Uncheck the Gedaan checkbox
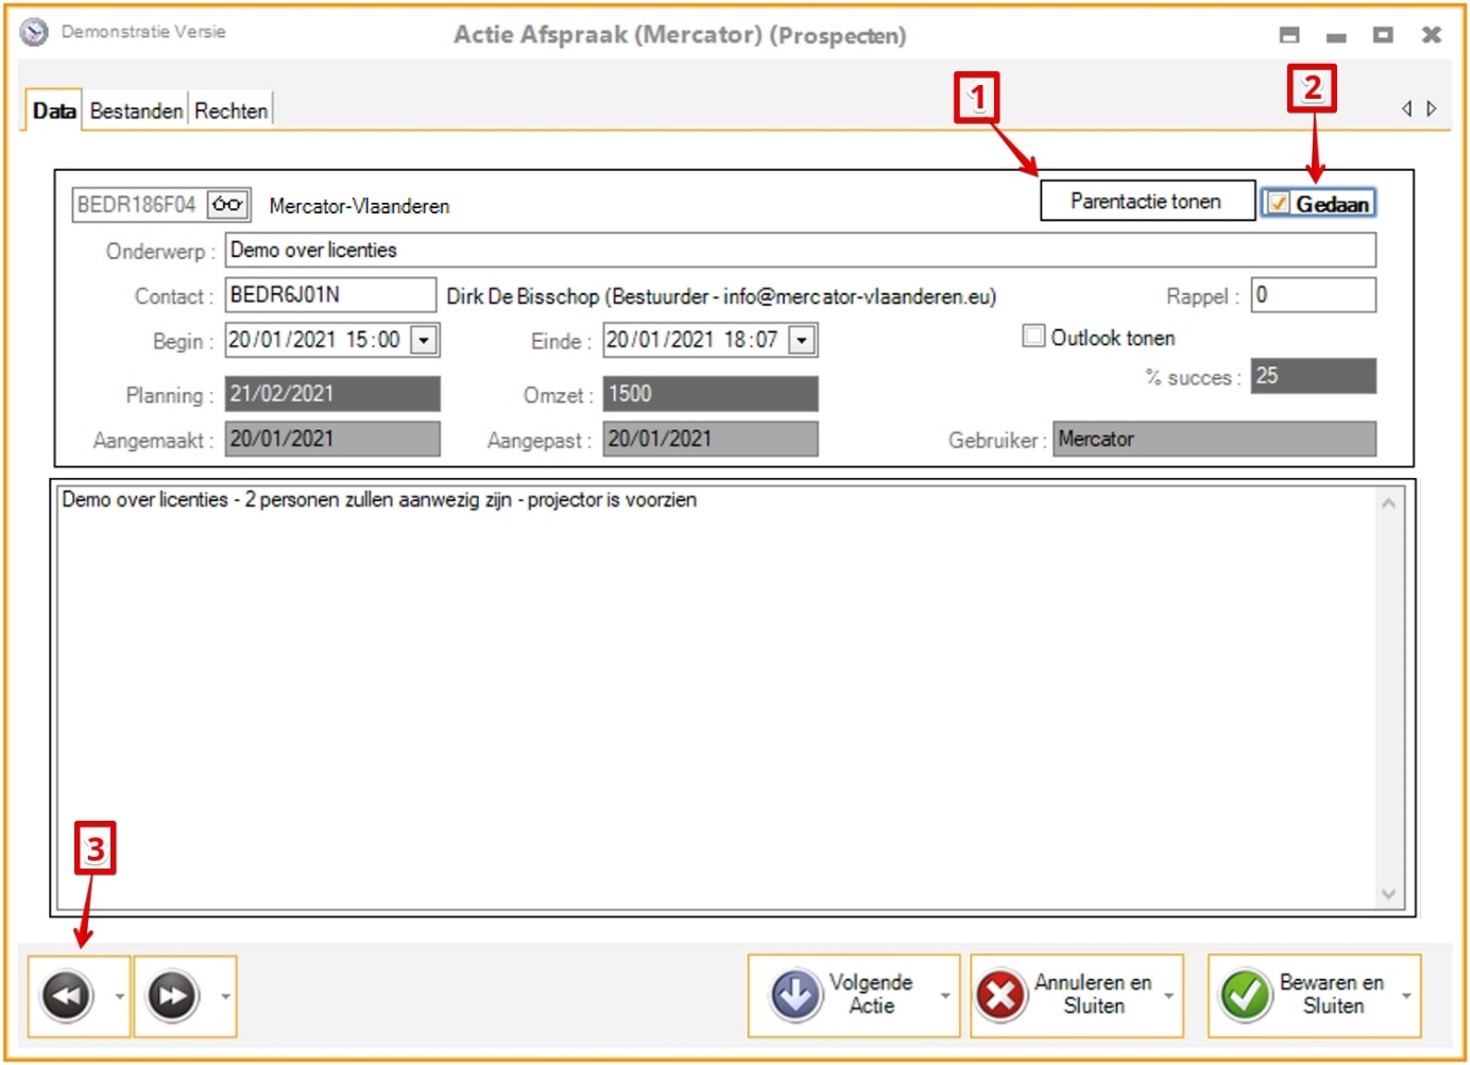 1278,204
